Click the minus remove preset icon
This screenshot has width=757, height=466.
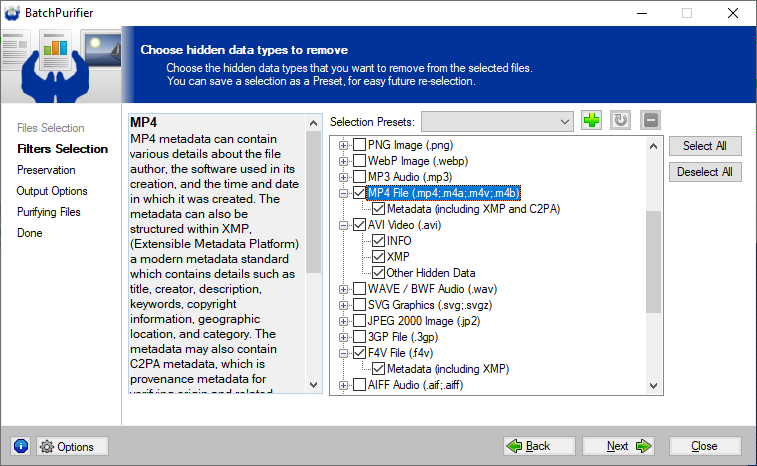coord(650,120)
